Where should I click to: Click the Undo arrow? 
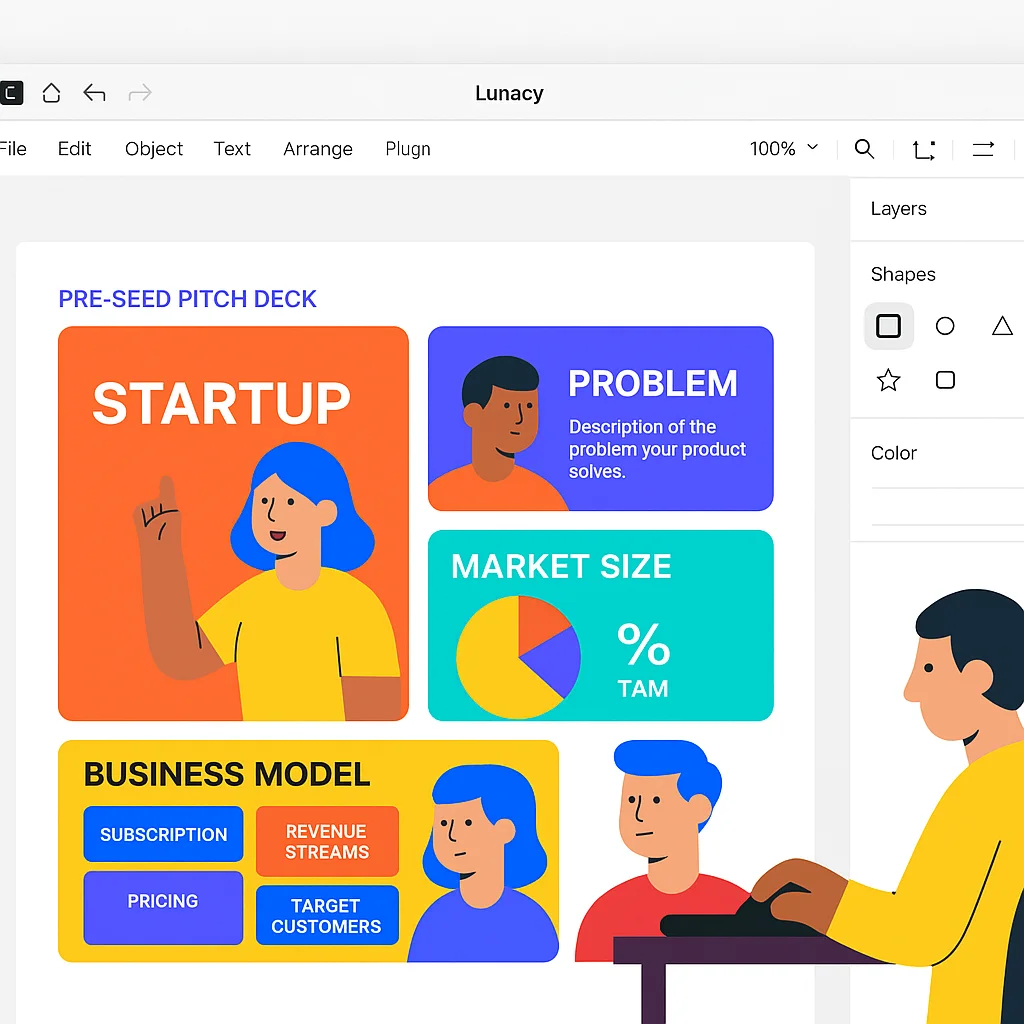coord(94,92)
